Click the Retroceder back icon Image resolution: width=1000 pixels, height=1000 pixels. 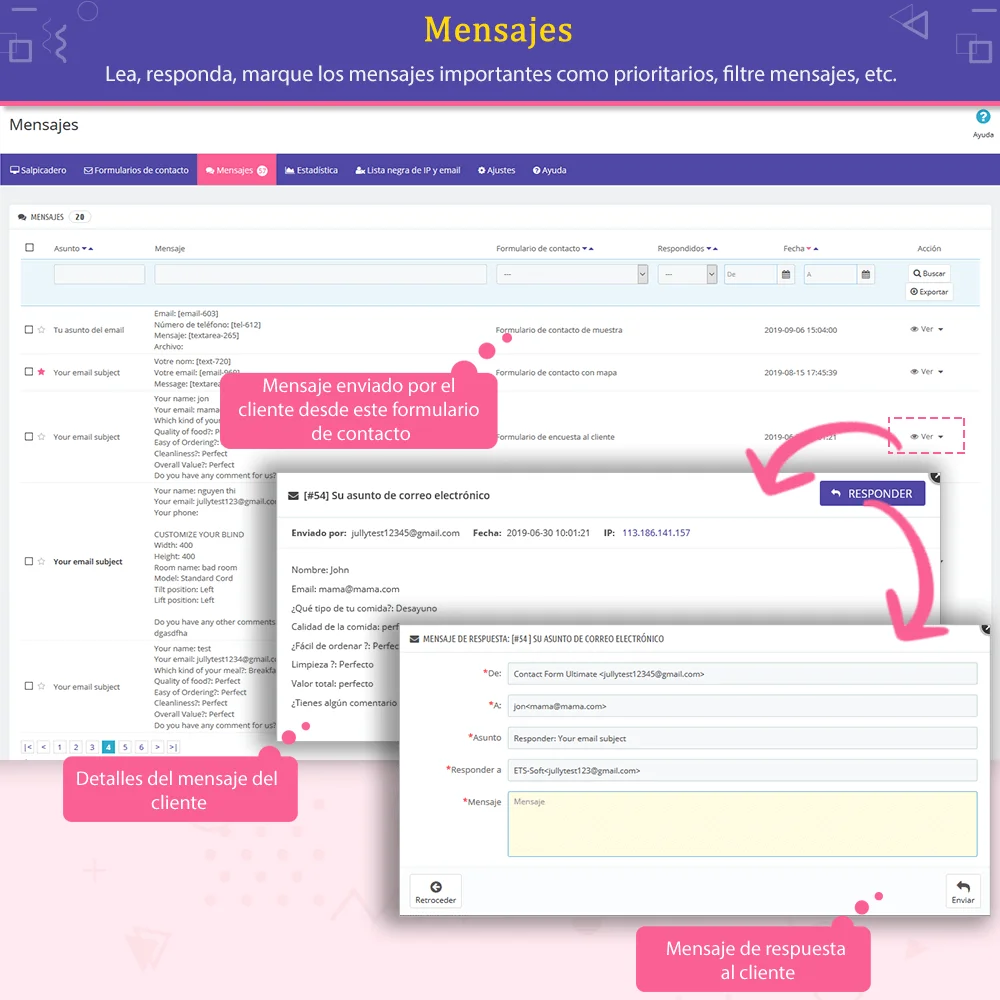click(435, 886)
